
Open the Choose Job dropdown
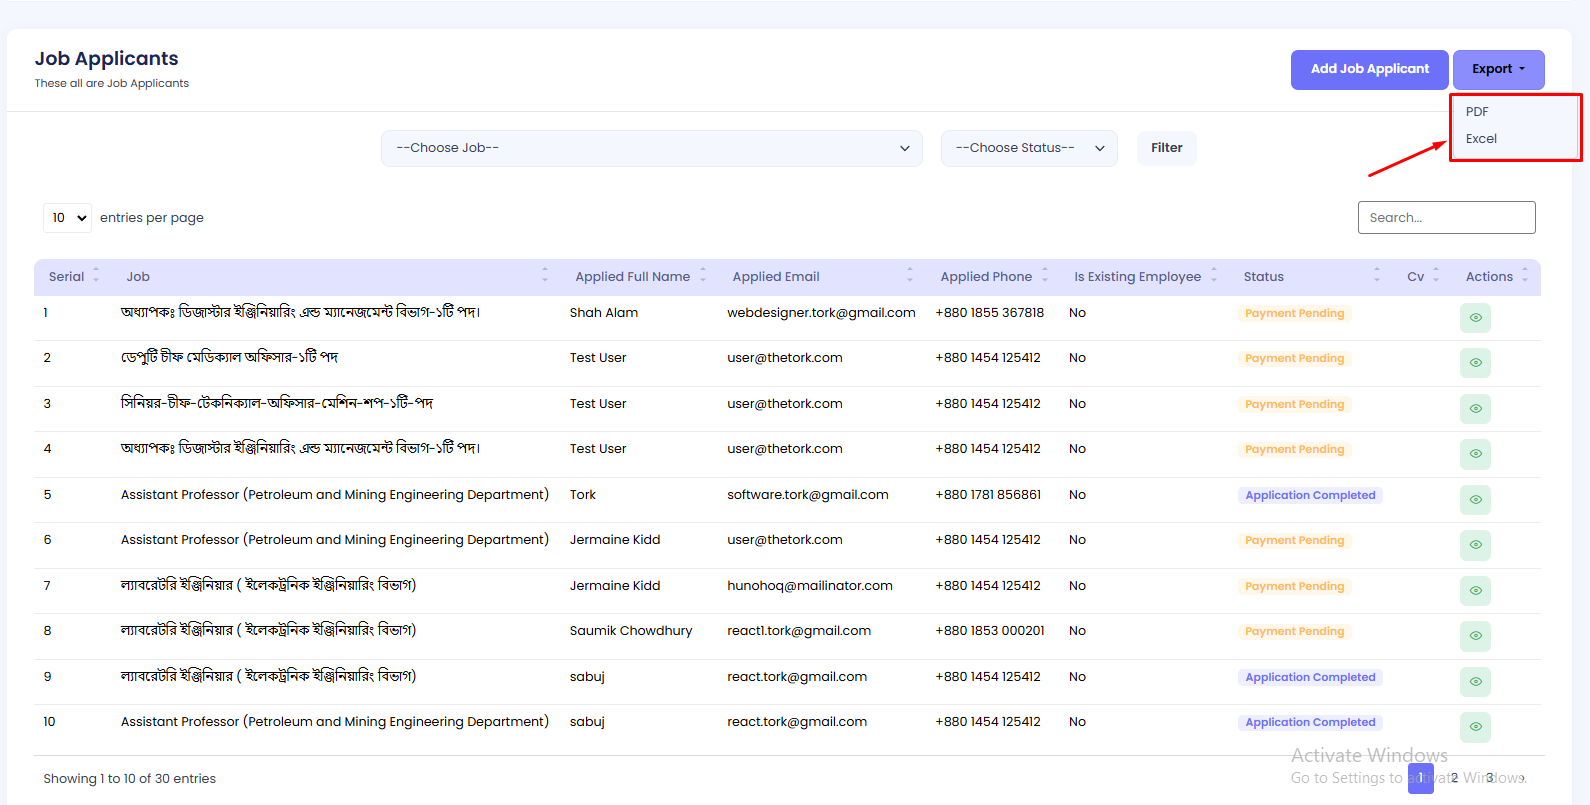coord(651,148)
